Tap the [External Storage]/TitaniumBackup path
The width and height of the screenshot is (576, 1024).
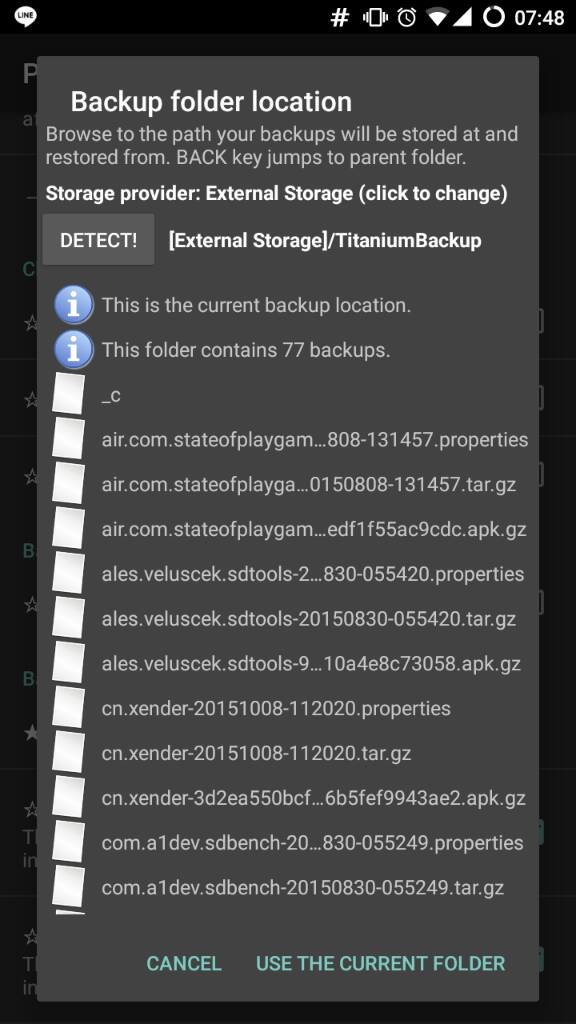tap(325, 240)
